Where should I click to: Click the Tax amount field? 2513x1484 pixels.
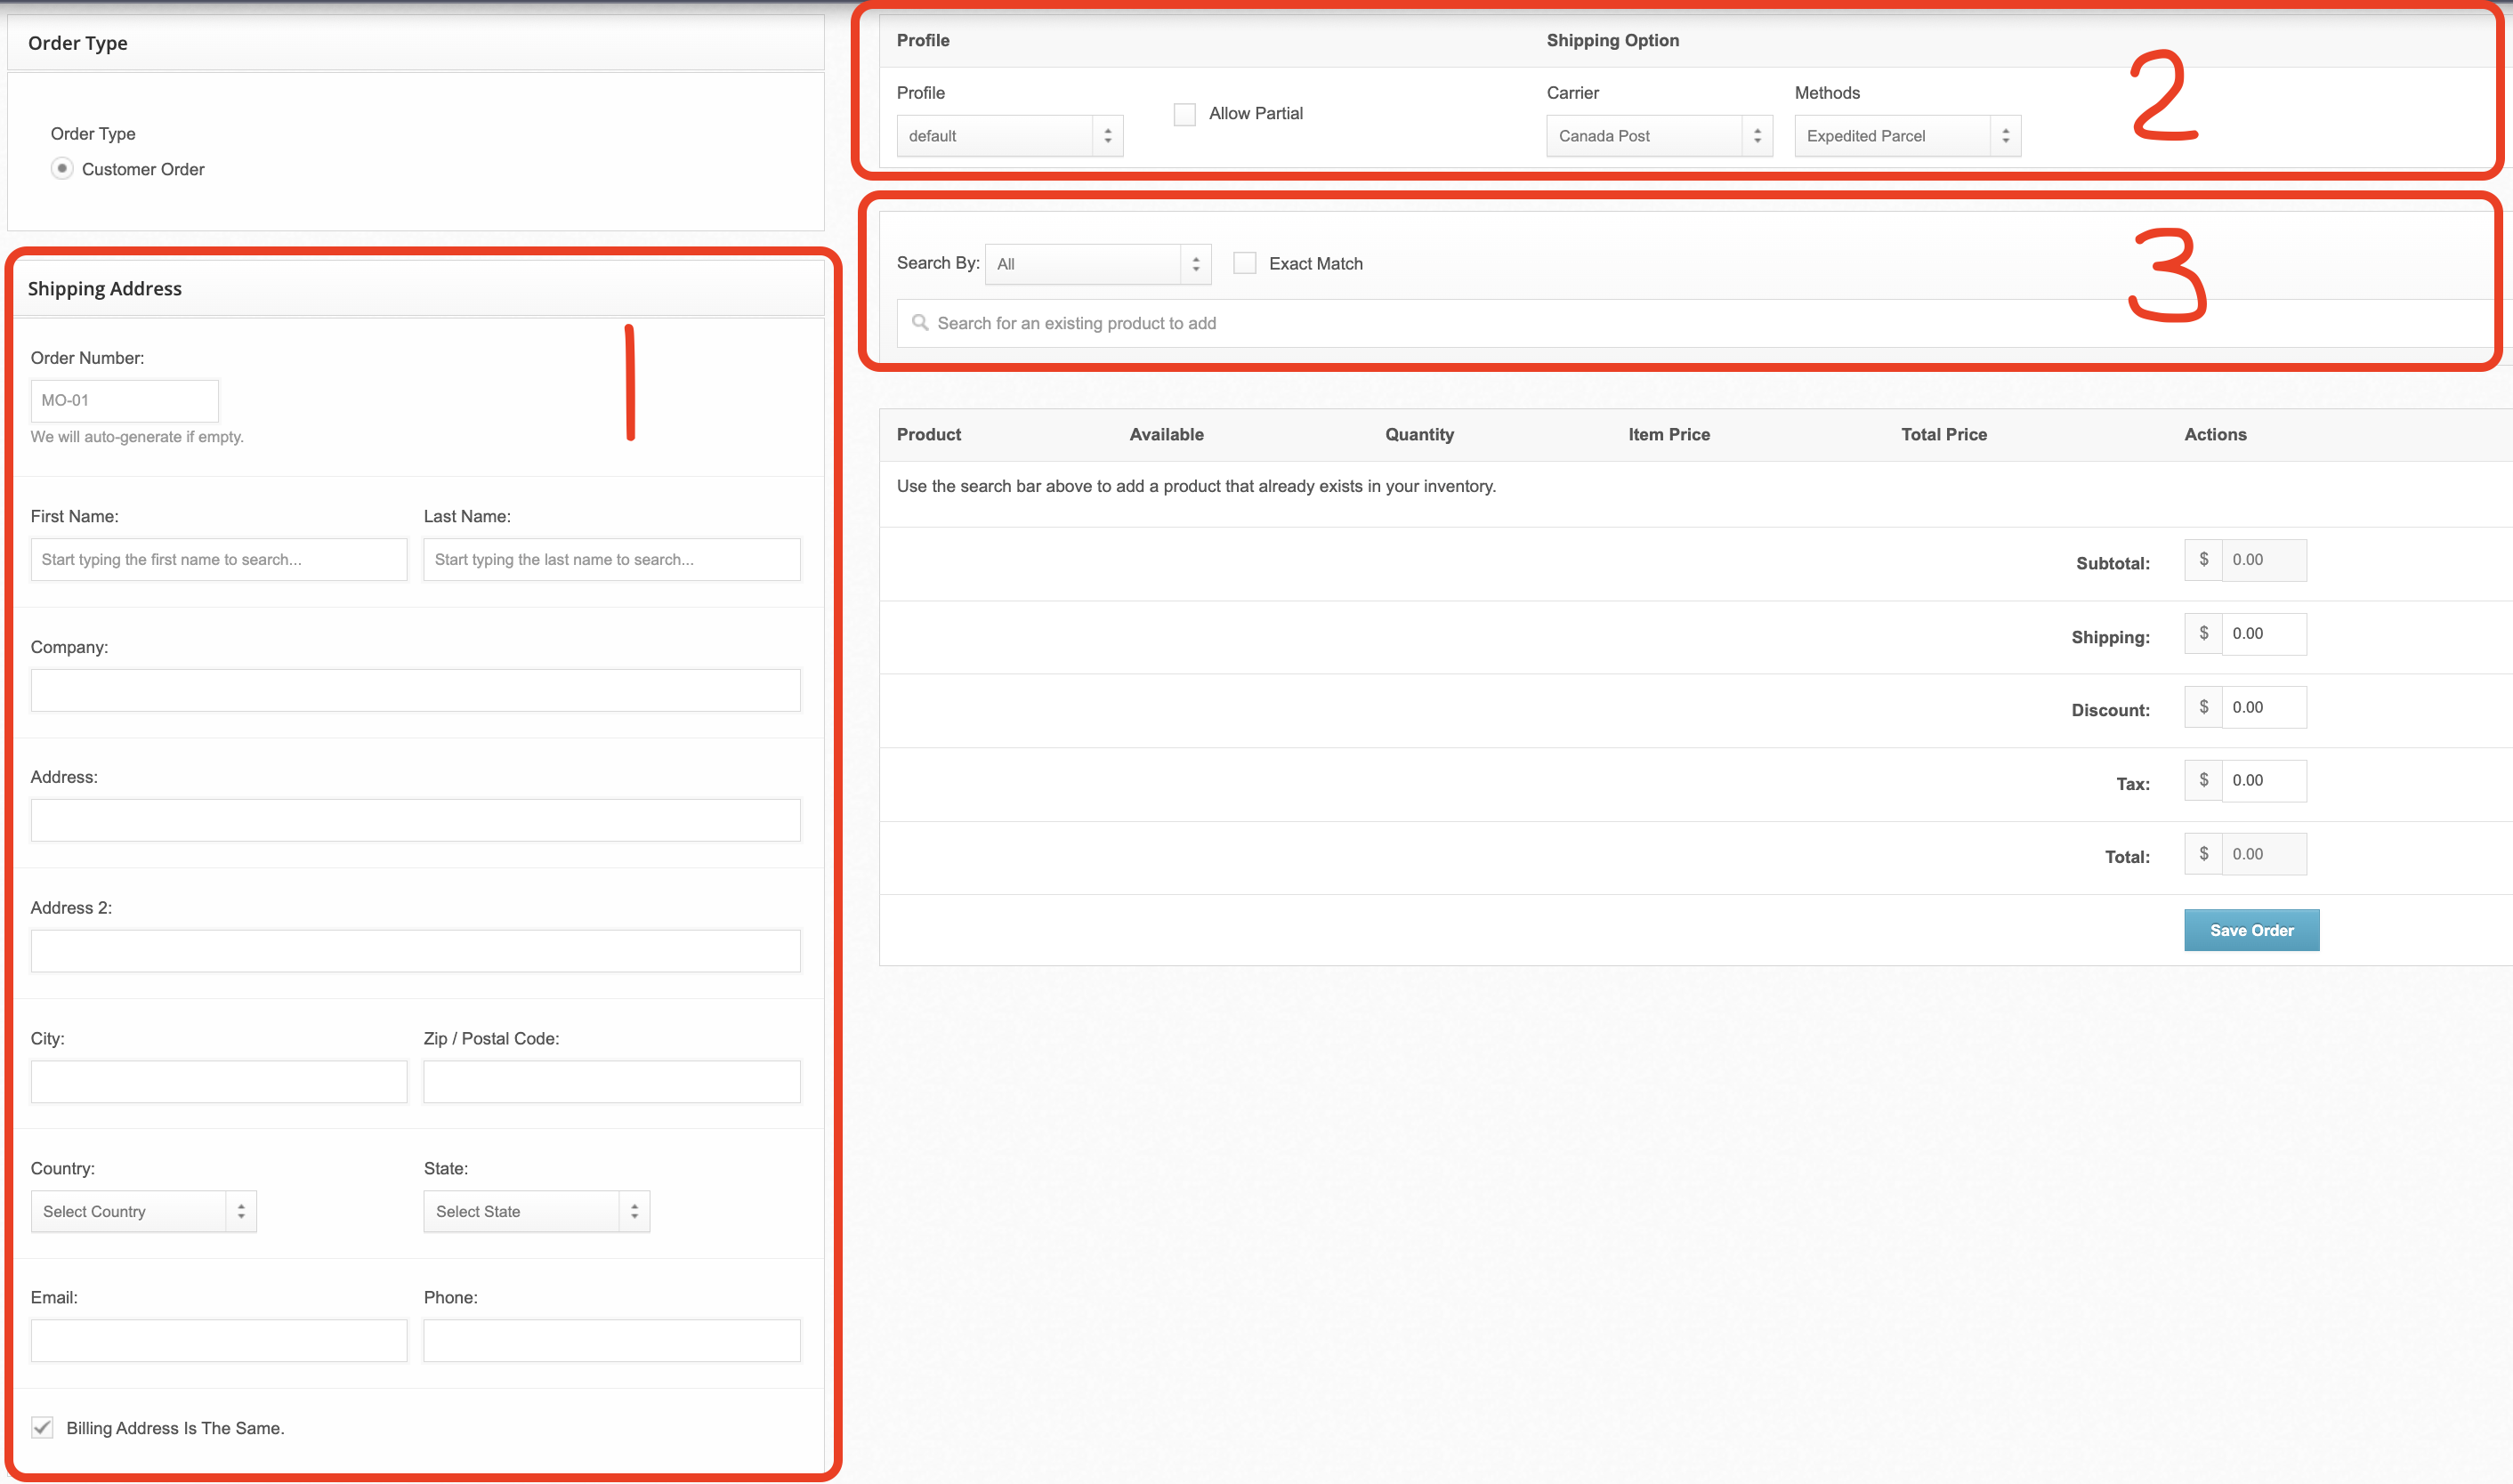coord(2263,780)
